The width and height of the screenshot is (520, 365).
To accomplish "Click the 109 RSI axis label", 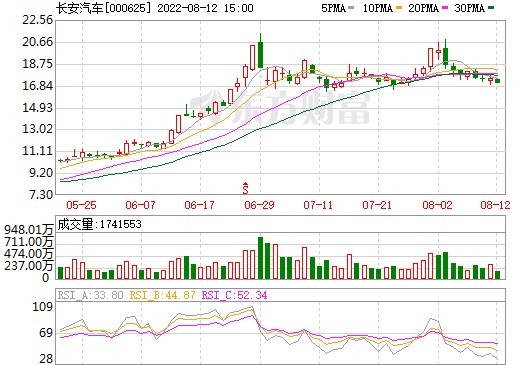I will [43, 307].
